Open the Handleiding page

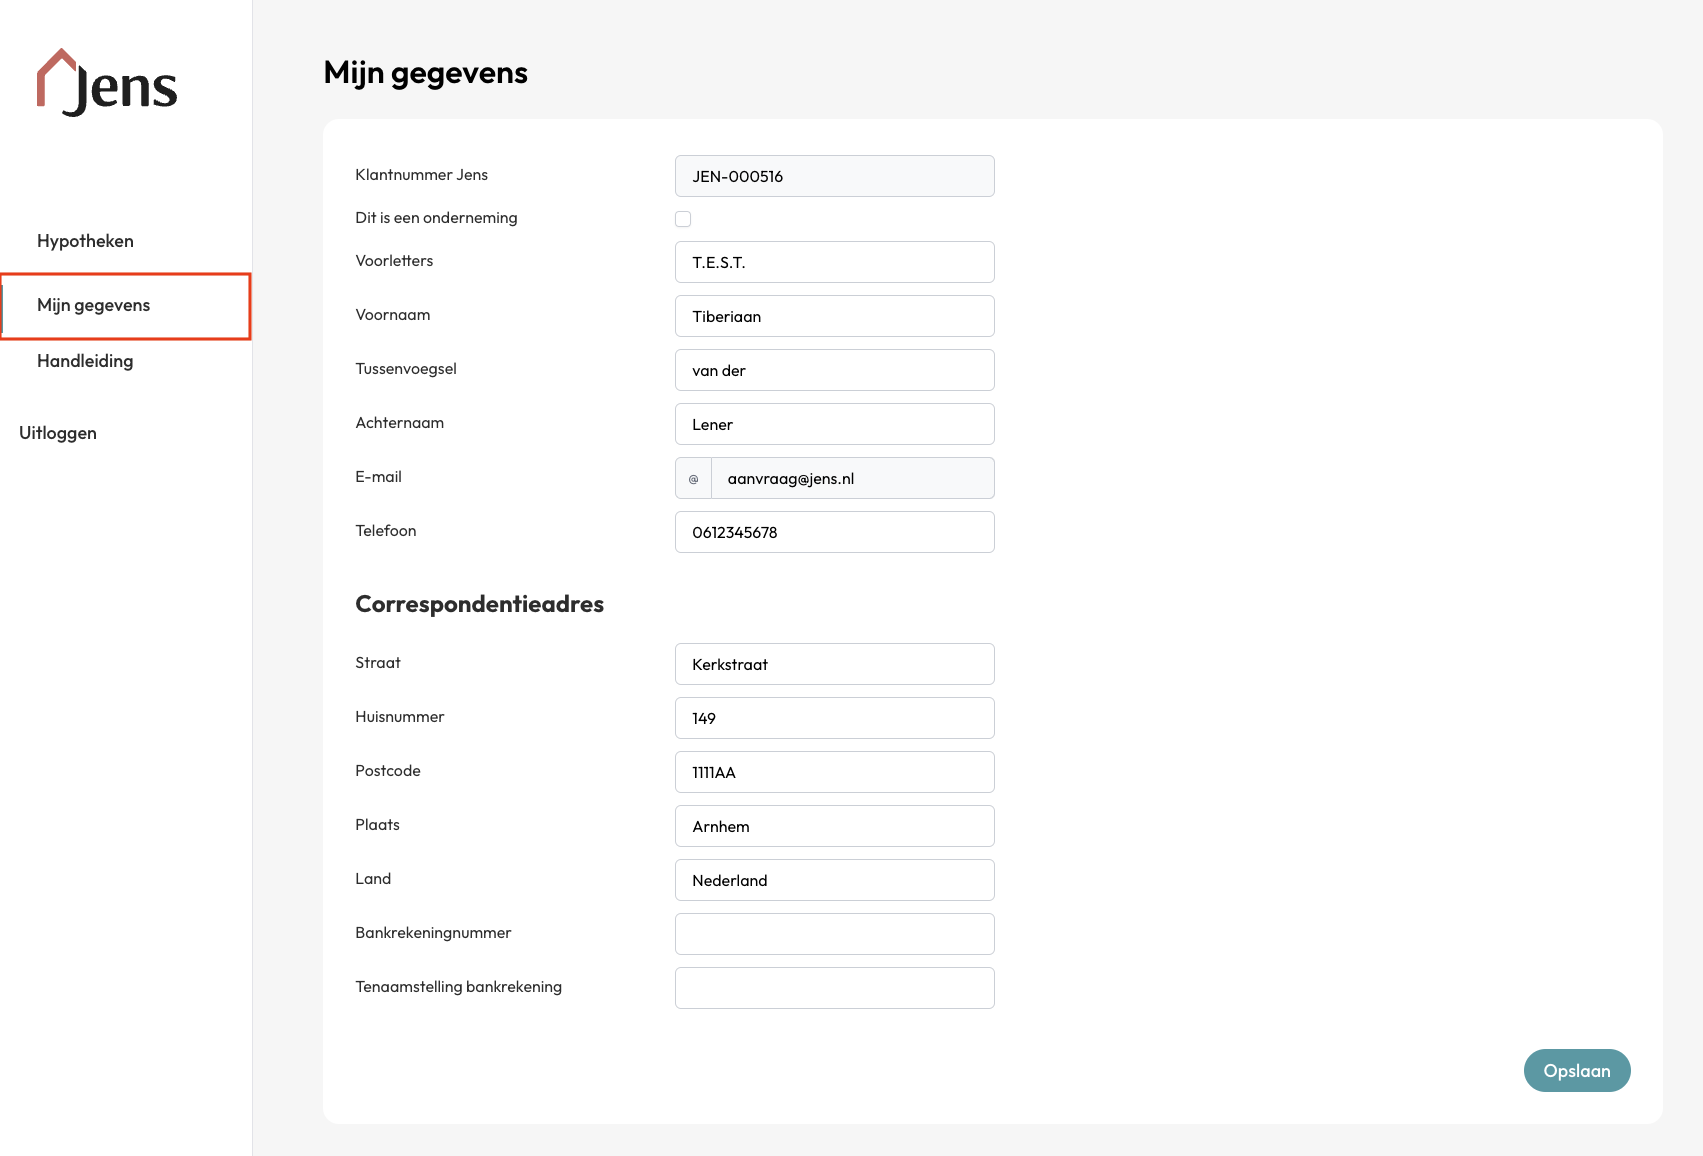coord(85,361)
